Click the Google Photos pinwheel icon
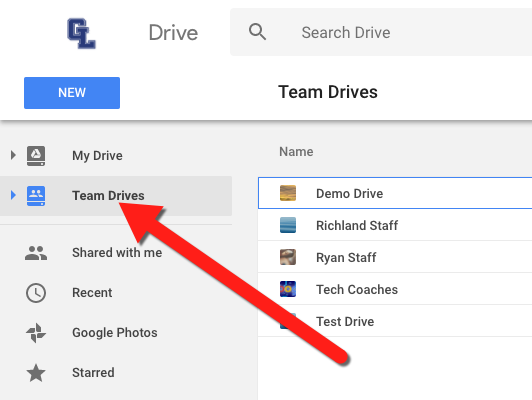The width and height of the screenshot is (532, 400). (x=36, y=333)
